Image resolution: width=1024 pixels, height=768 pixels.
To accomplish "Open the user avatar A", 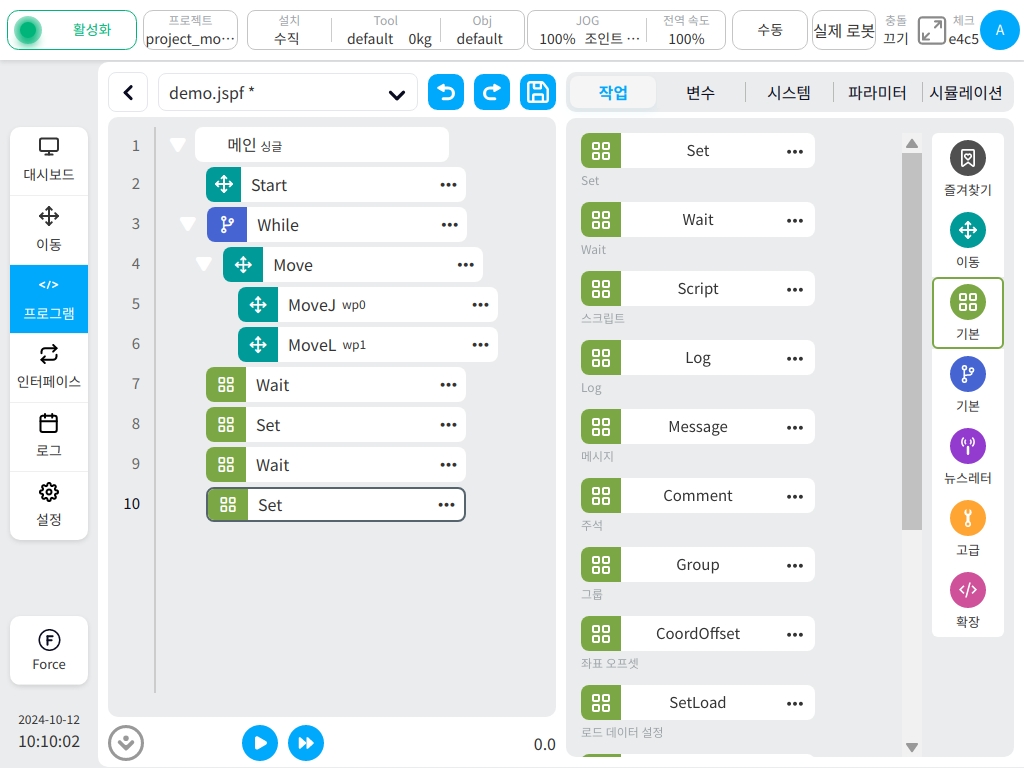I will click(x=999, y=30).
